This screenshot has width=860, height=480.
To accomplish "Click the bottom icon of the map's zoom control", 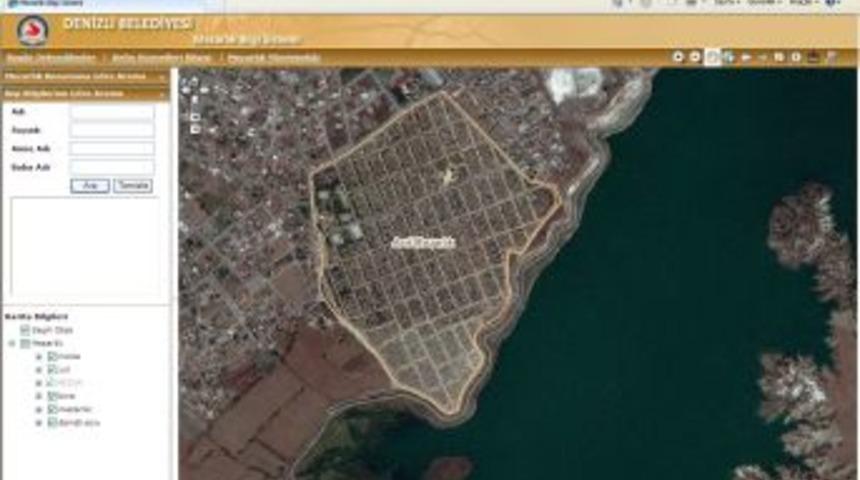I will coord(195,129).
